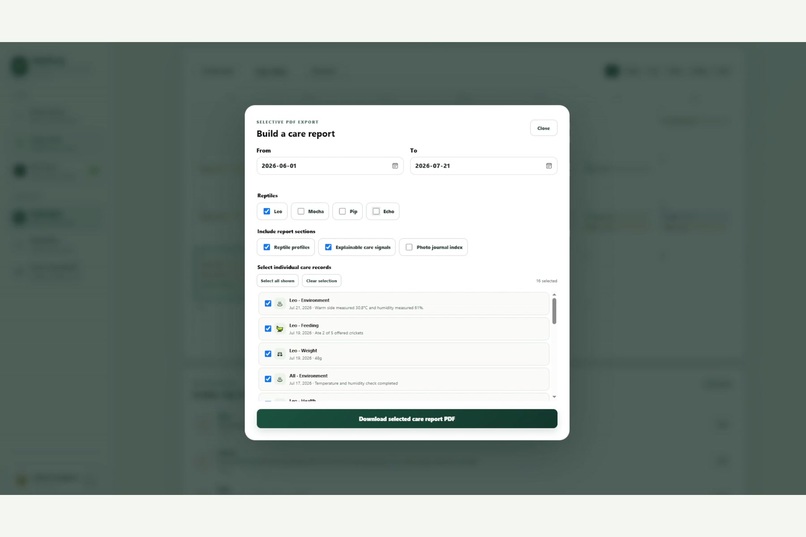This screenshot has height=537, width=806.
Task: Click the To date field 2026-07-21
Action: [484, 166]
